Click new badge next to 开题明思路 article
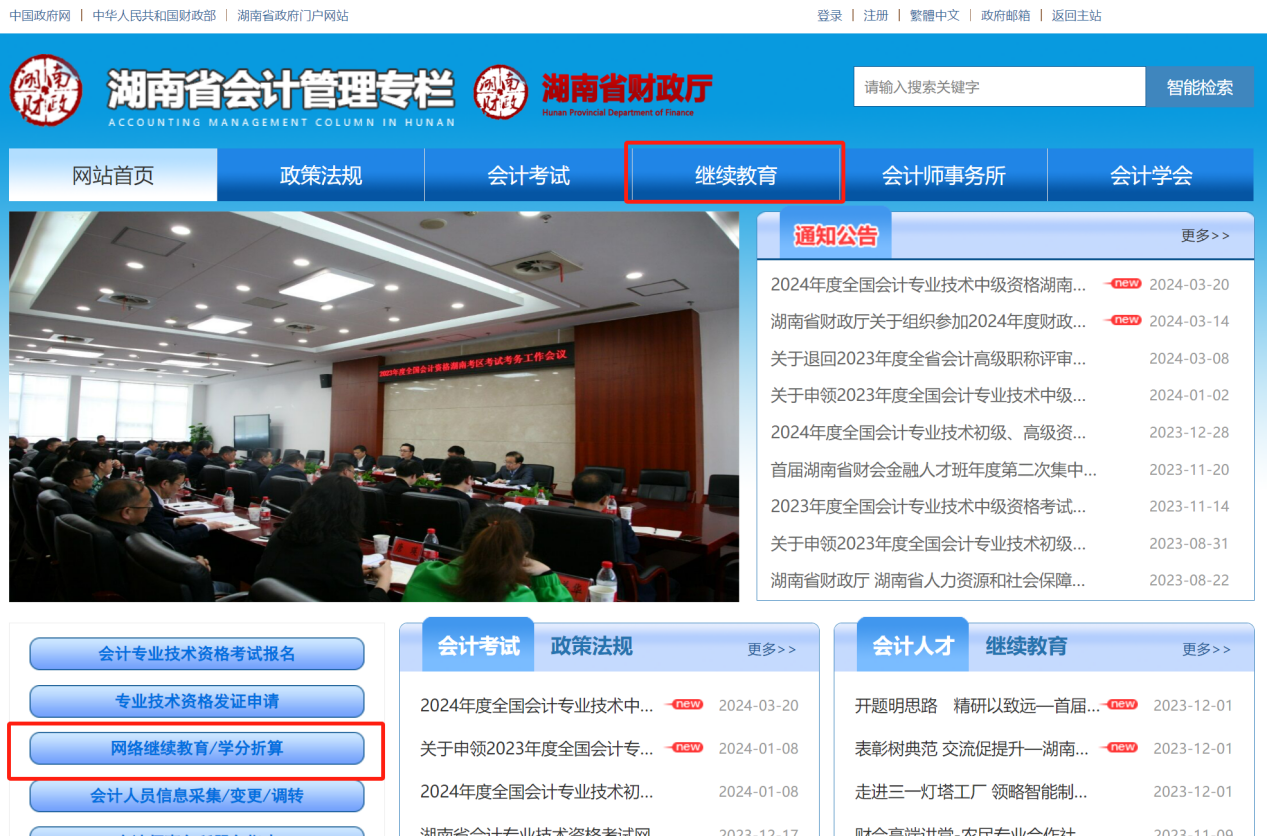 (x=1121, y=705)
